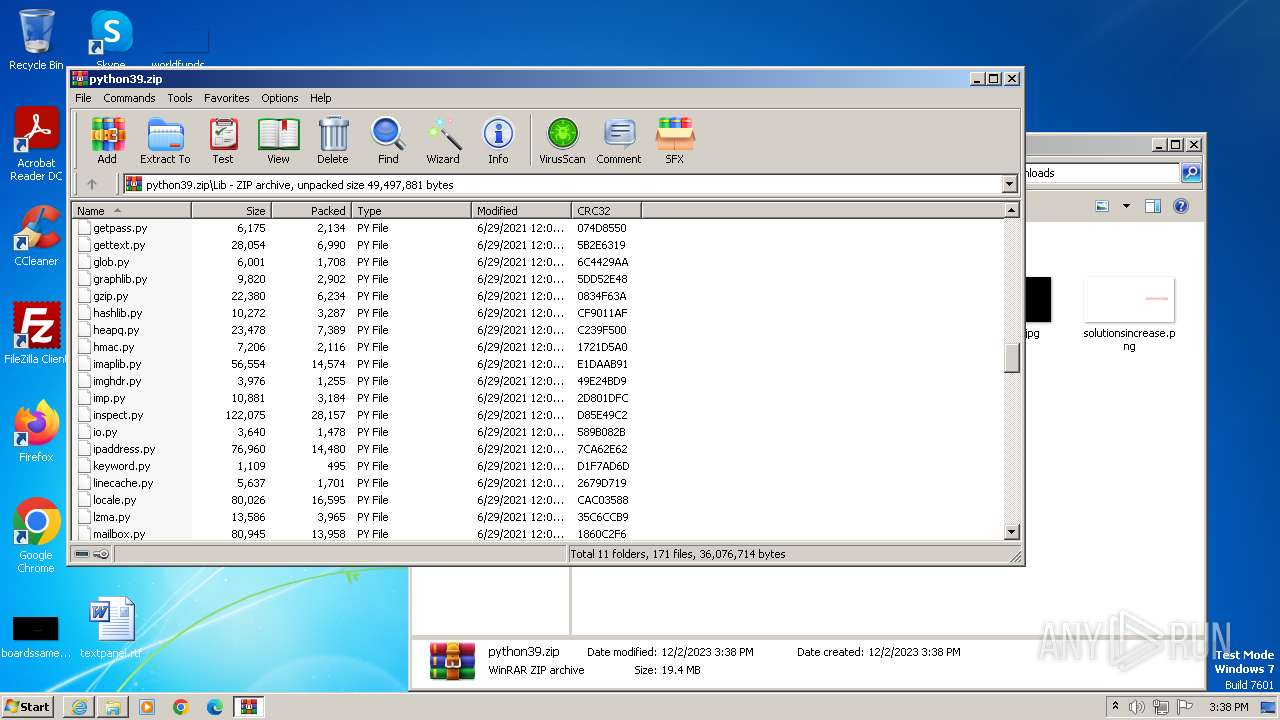Sort by Modified column header
Image resolution: width=1280 pixels, height=720 pixels.
tap(521, 210)
